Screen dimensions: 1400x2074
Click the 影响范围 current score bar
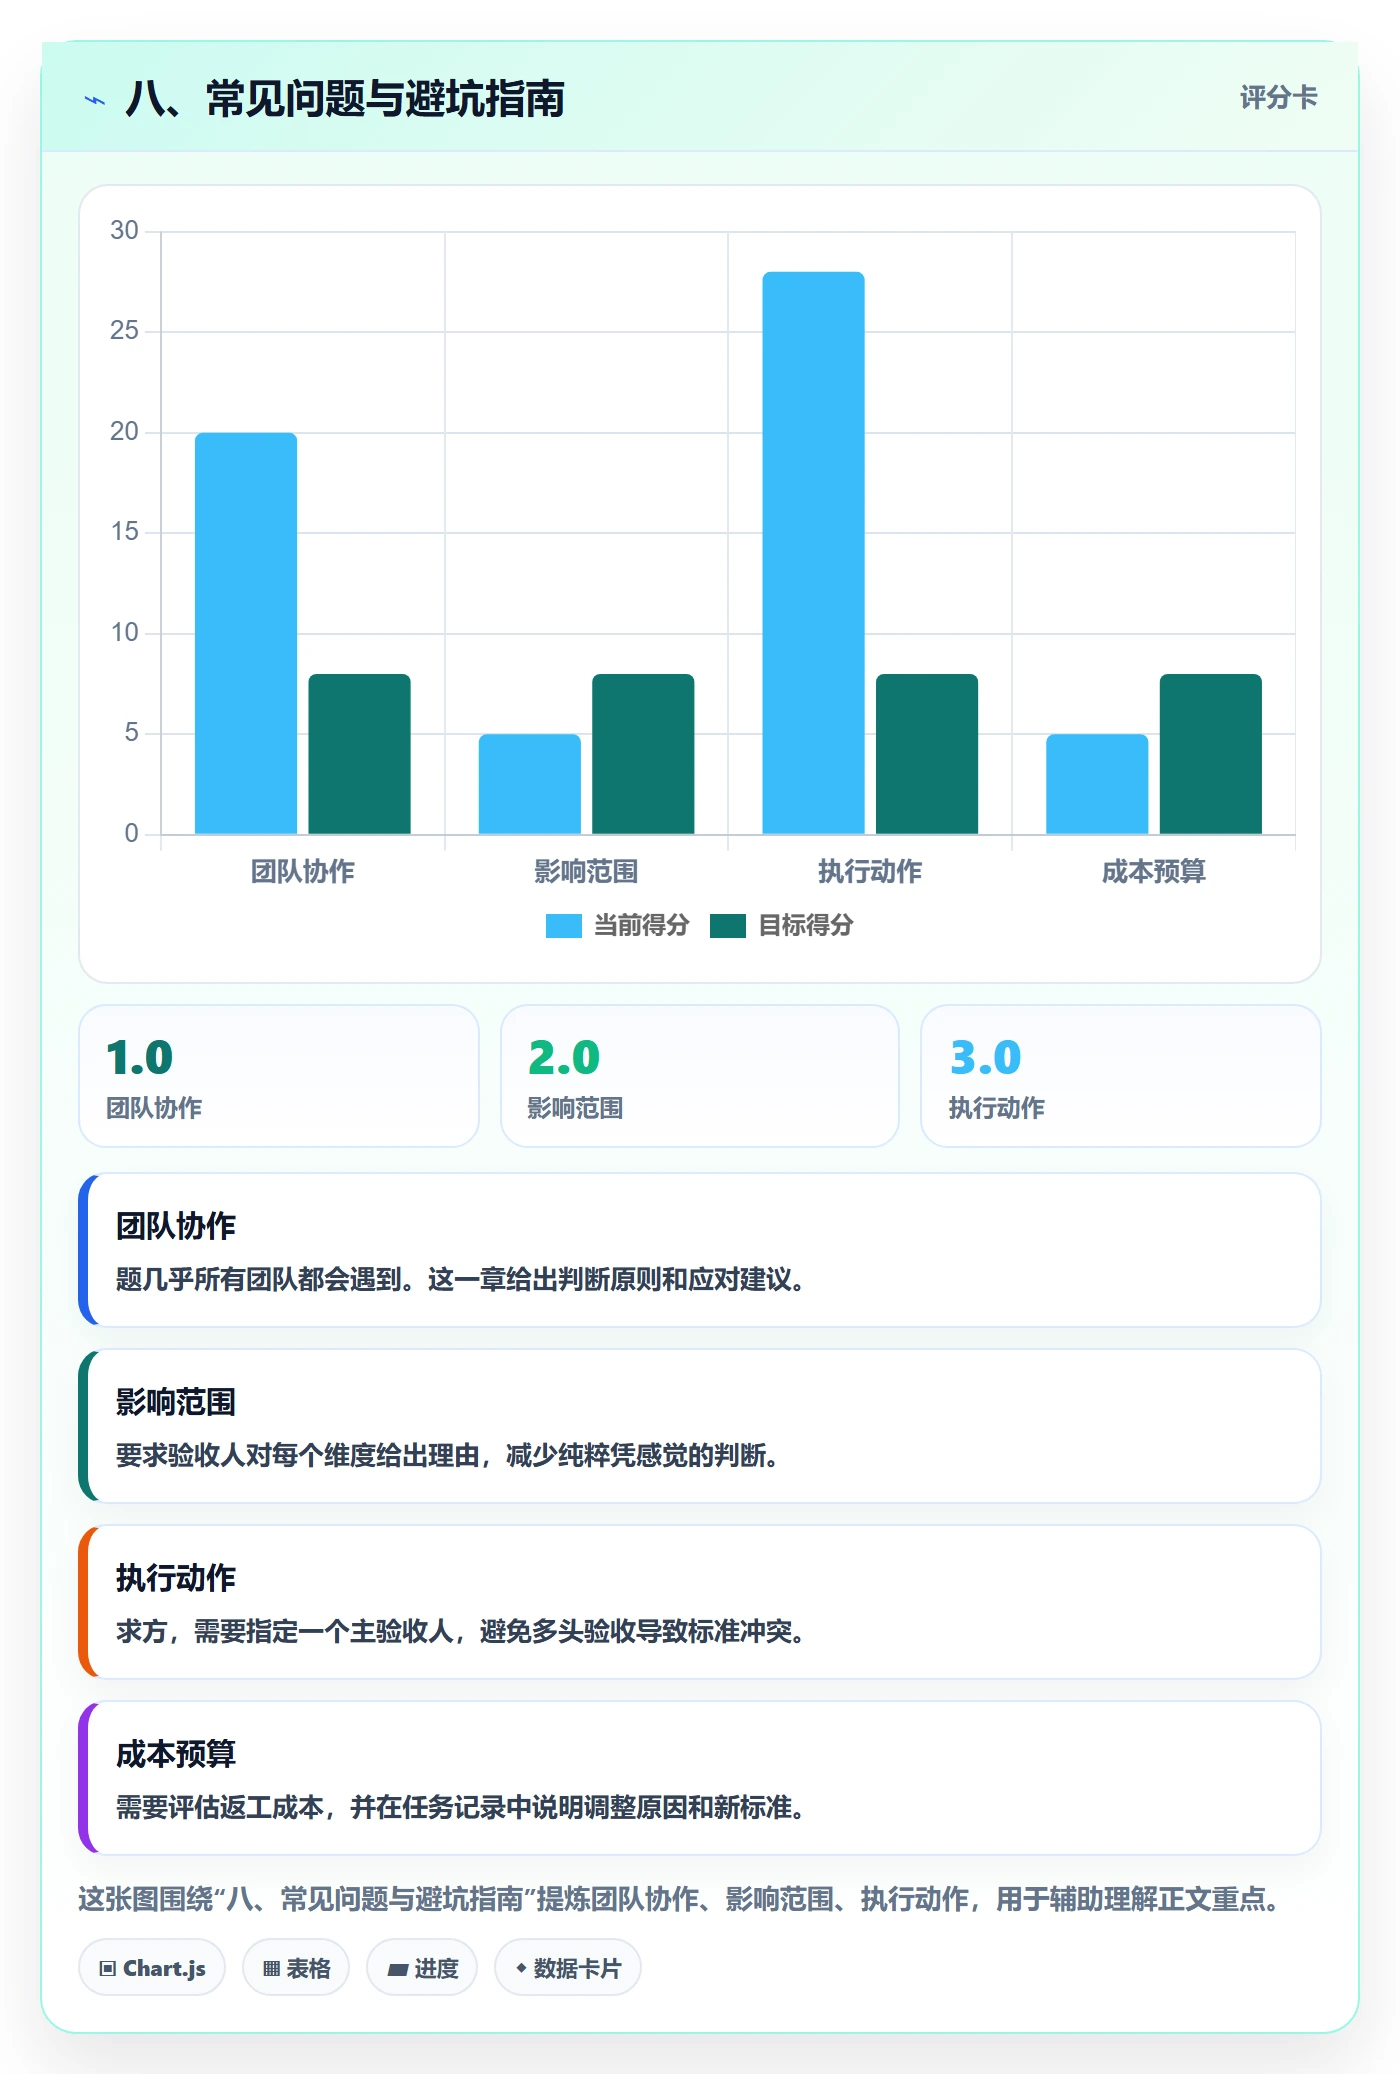pyautogui.click(x=529, y=784)
